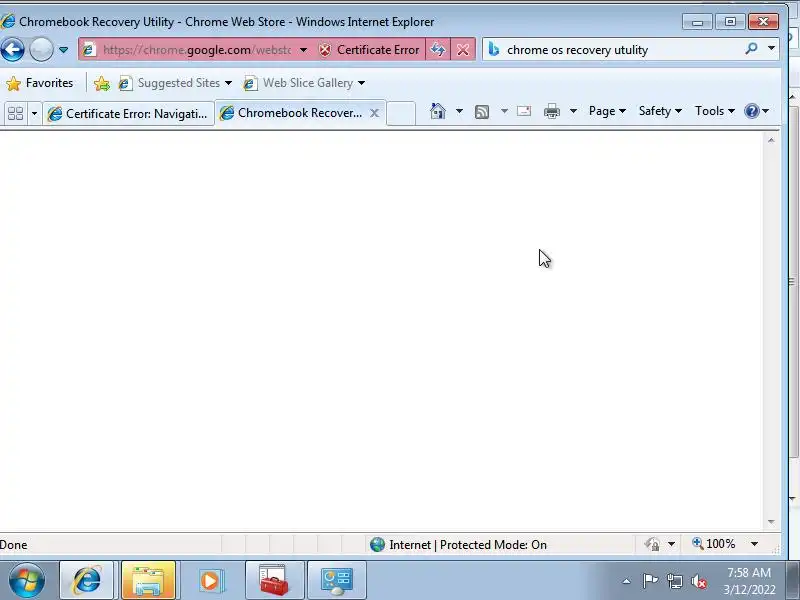Click the page scrollbar down arrow
This screenshot has width=800, height=600.
(771, 522)
